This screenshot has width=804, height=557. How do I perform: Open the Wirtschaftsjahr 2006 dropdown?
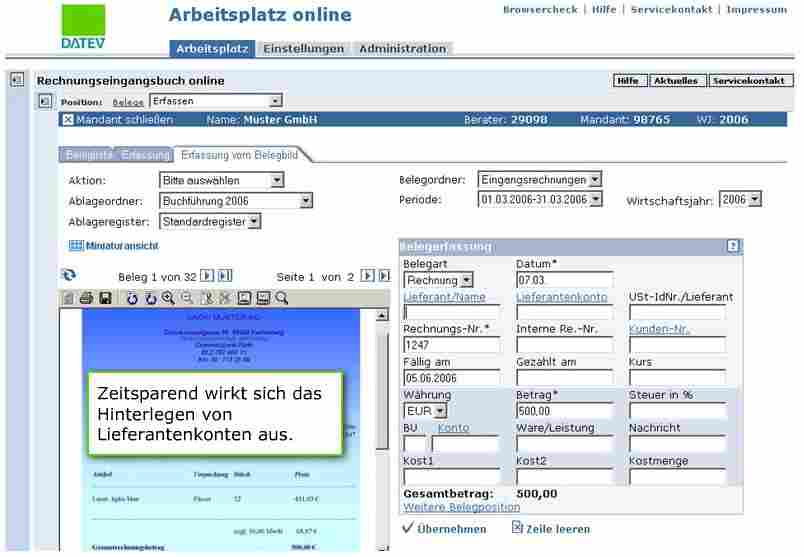pos(741,199)
